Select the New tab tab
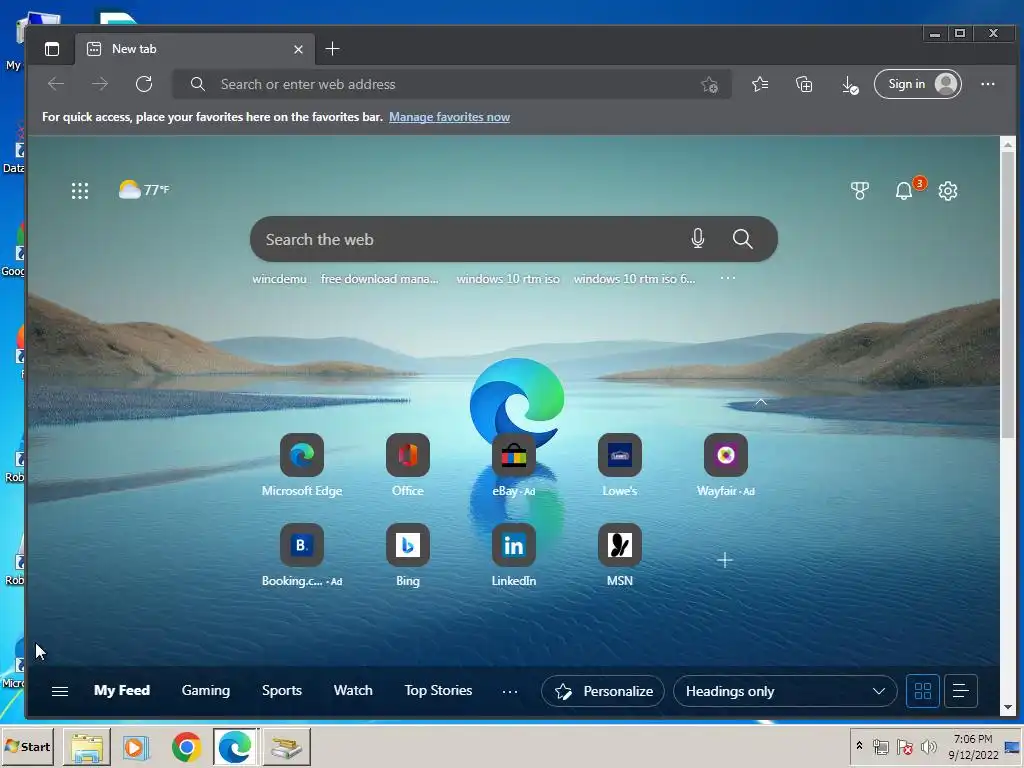Image resolution: width=1024 pixels, height=768 pixels. tap(195, 49)
